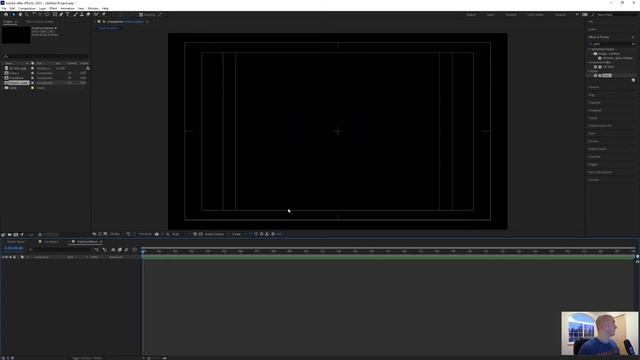The image size is (640, 360).
Task: Expand the Content-Aware Fill panel
Action: click(x=600, y=126)
